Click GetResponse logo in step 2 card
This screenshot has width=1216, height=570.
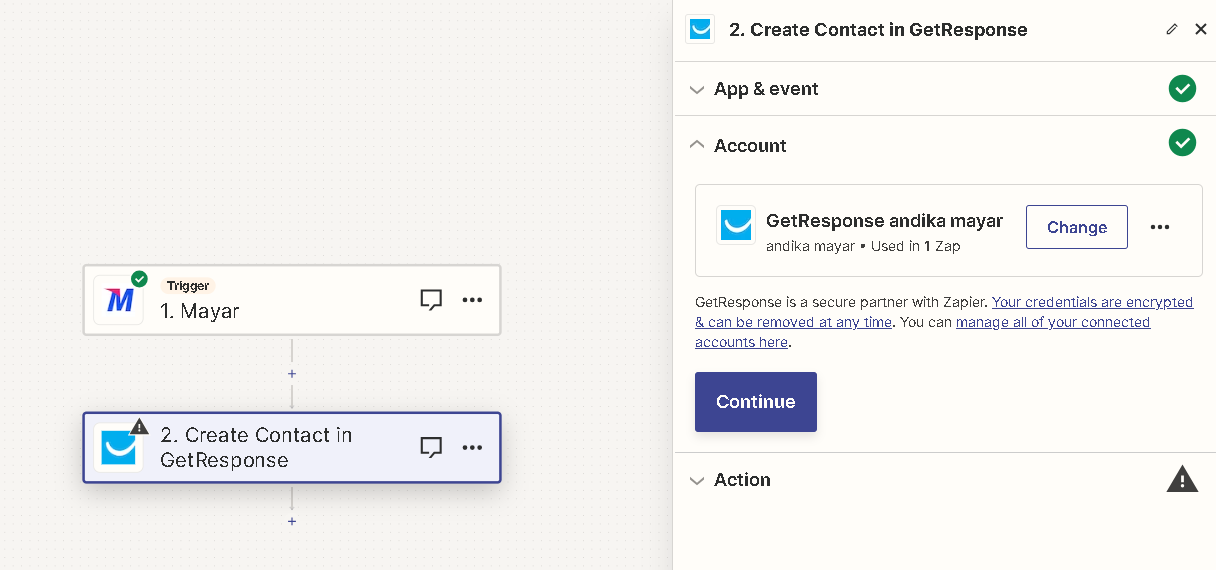(119, 448)
